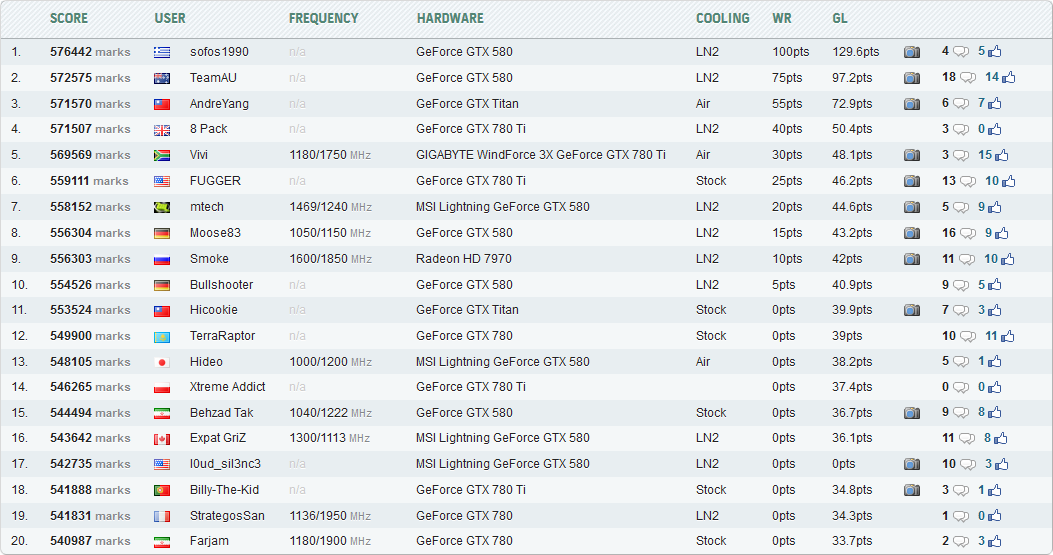The width and height of the screenshot is (1053, 555).
Task: Open user profile FUGGER
Action: pos(215,181)
